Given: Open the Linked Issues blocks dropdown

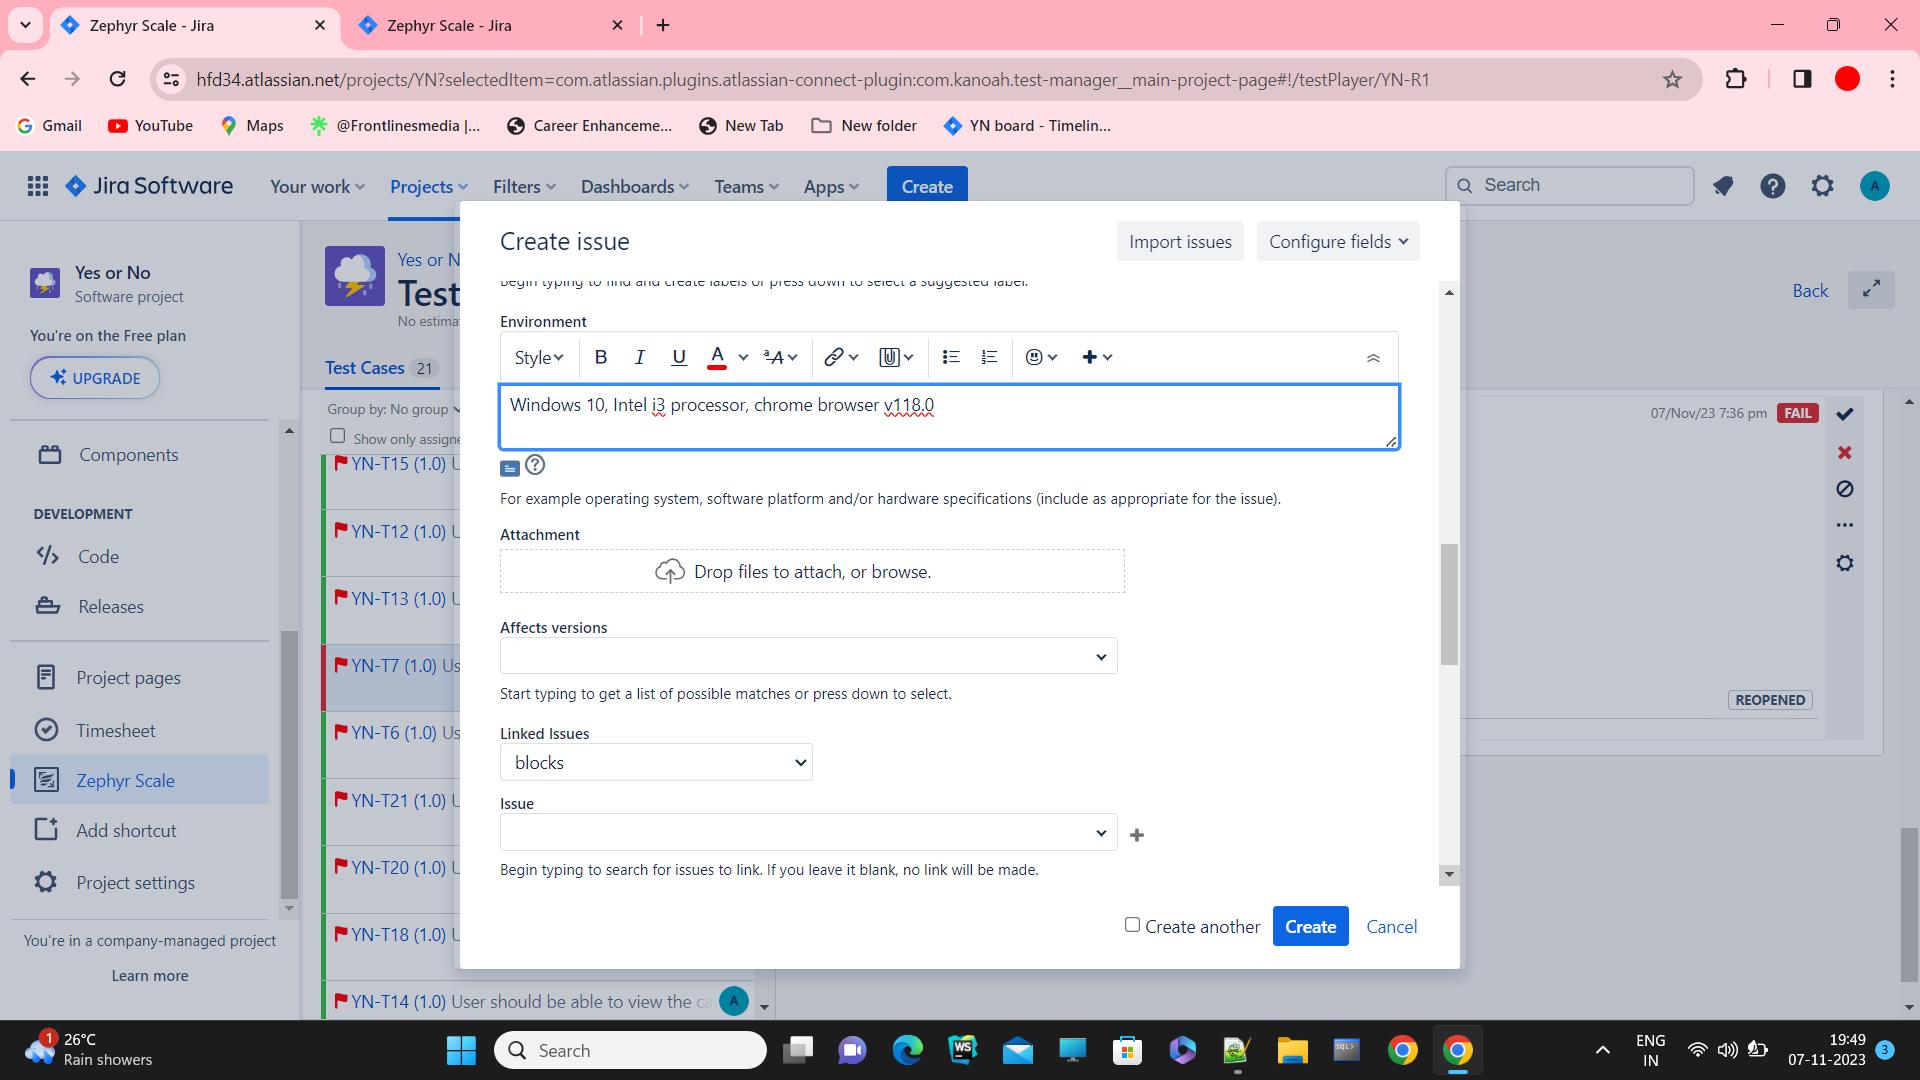Looking at the screenshot, I should pyautogui.click(x=656, y=763).
